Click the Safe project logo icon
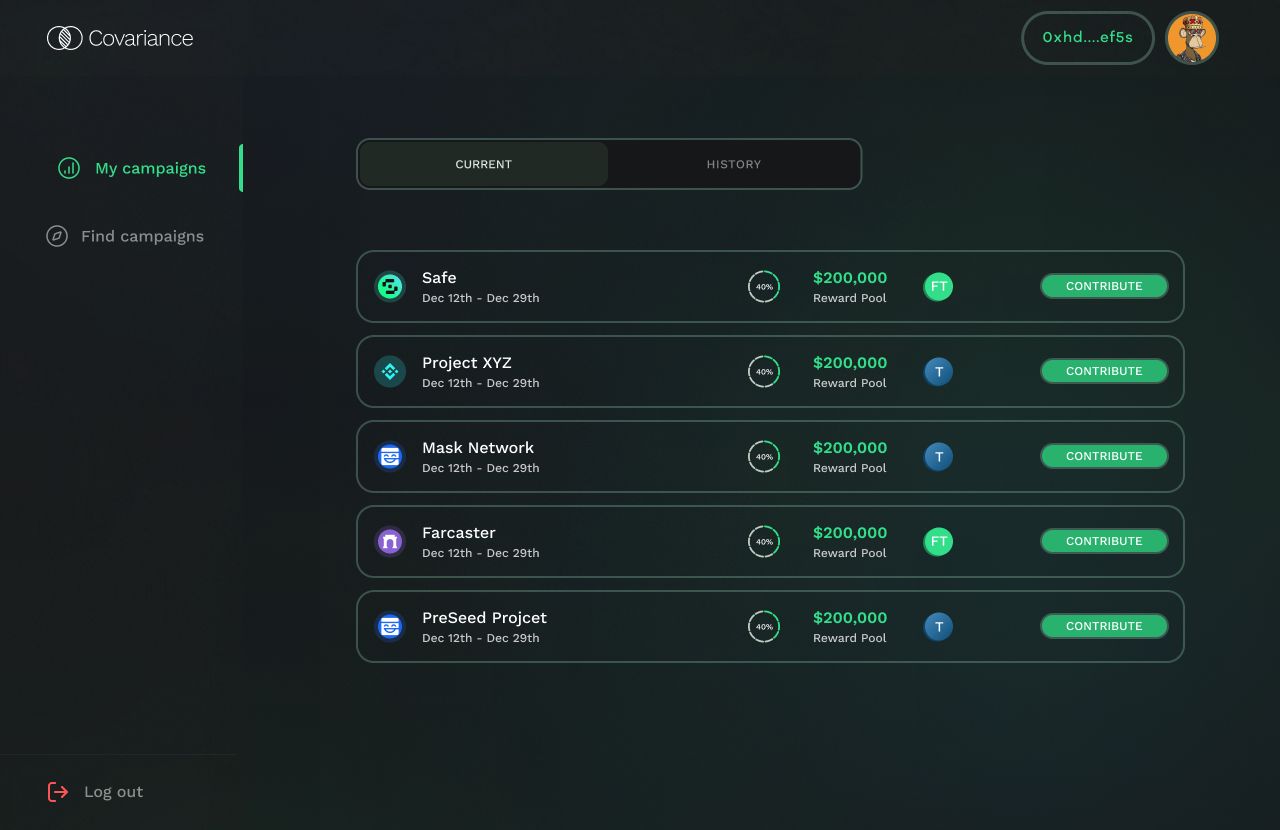 click(390, 286)
